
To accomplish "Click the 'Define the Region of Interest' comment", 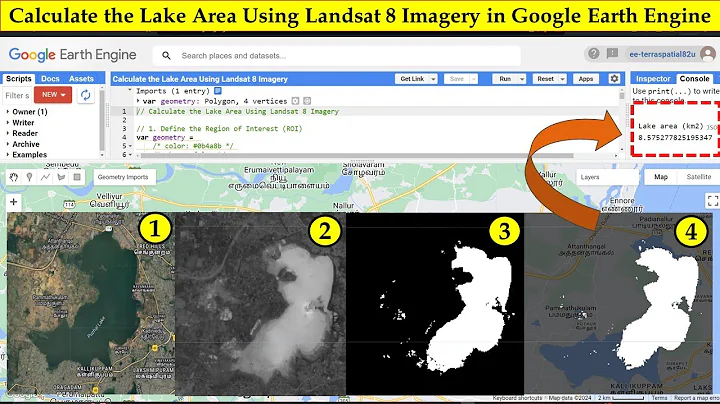I will point(219,129).
